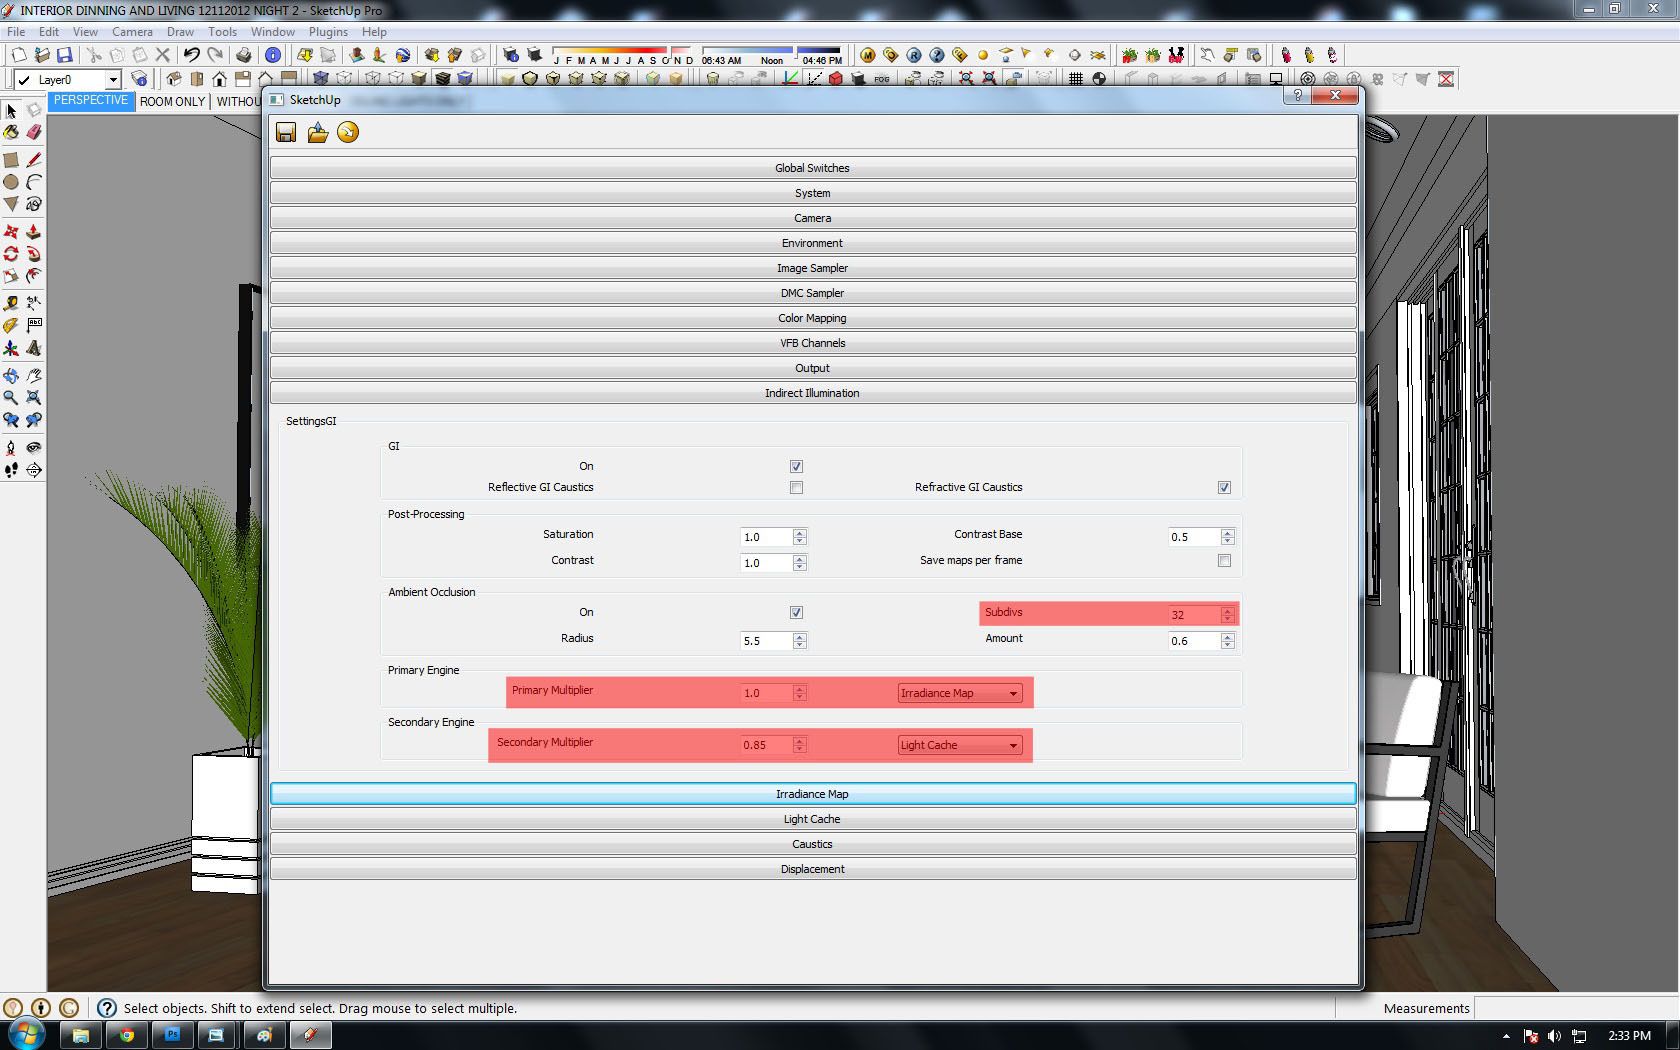Open the Primary Engine Irradiance Map dropdown

[x=960, y=693]
